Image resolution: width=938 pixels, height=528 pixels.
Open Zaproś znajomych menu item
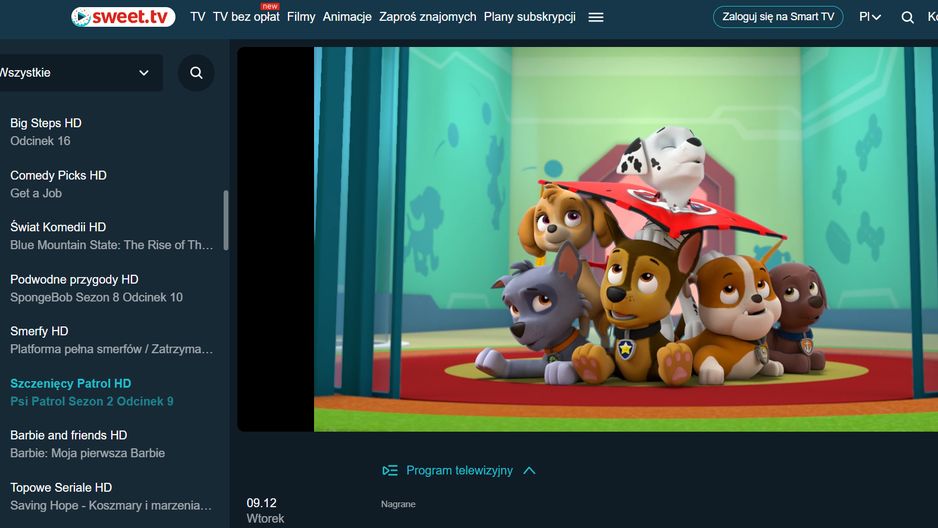pos(428,17)
